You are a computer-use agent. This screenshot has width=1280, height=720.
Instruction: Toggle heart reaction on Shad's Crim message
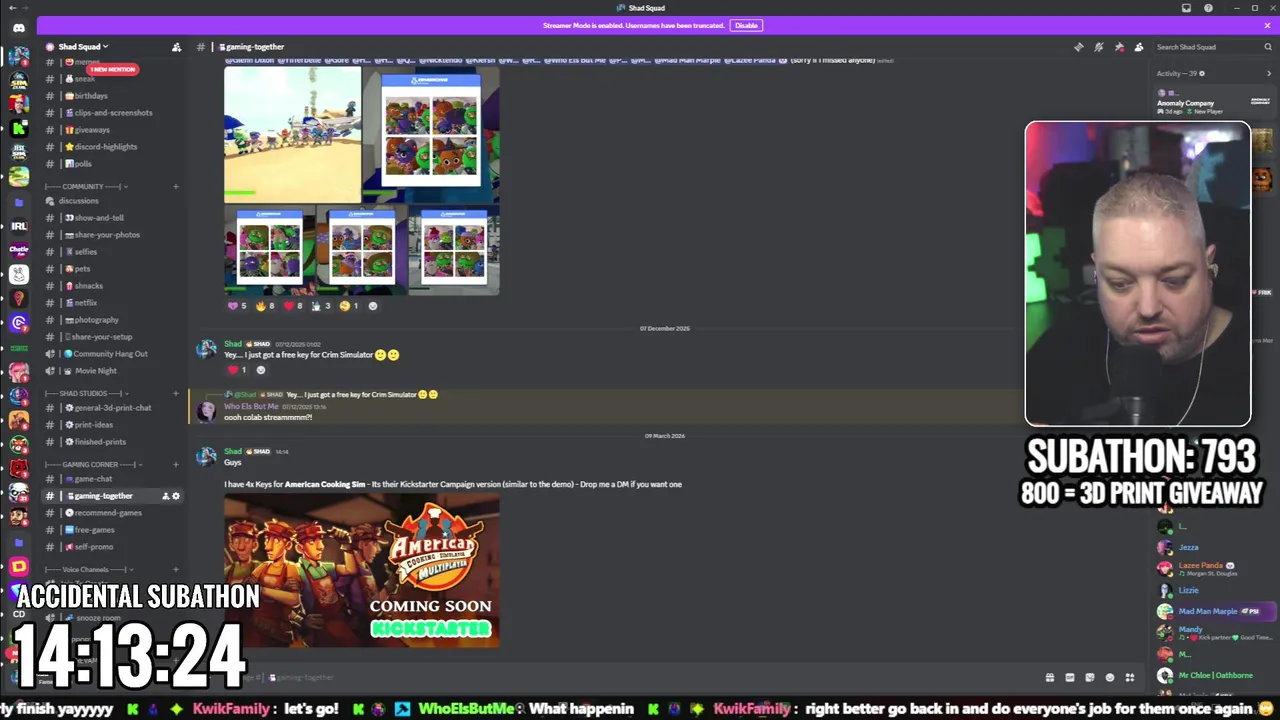pos(238,370)
